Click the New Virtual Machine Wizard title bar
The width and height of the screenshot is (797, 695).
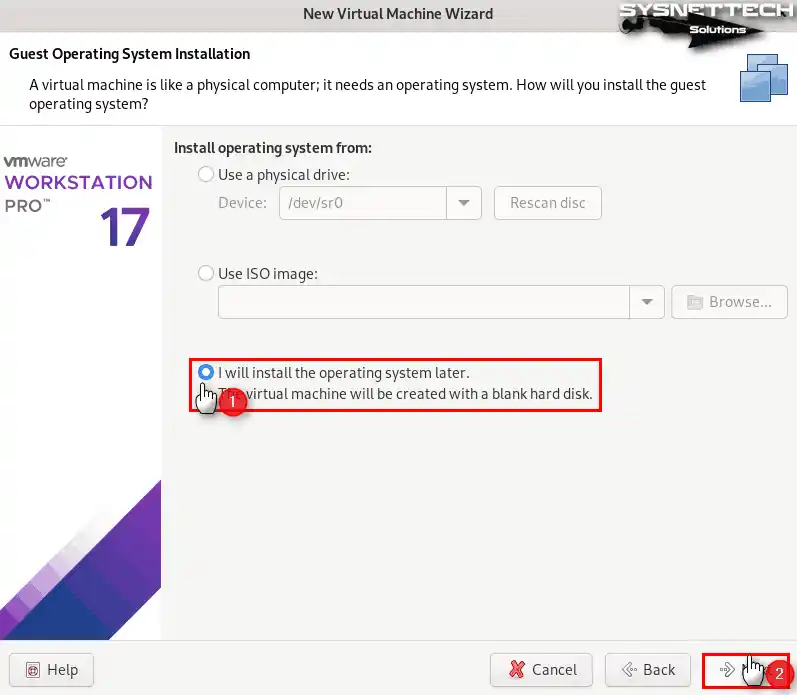(397, 14)
